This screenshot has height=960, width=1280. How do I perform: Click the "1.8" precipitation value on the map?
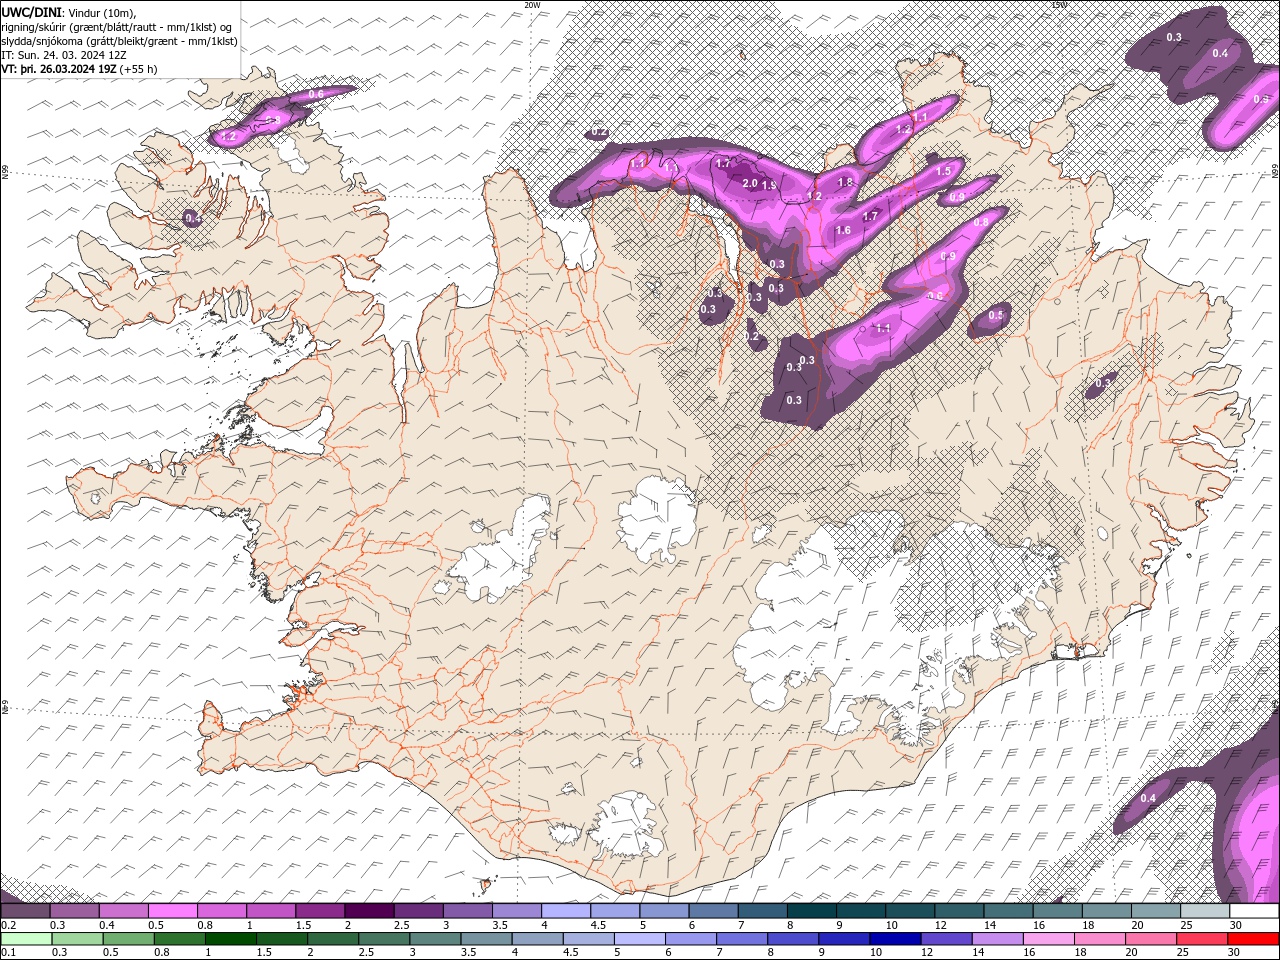[x=845, y=182]
